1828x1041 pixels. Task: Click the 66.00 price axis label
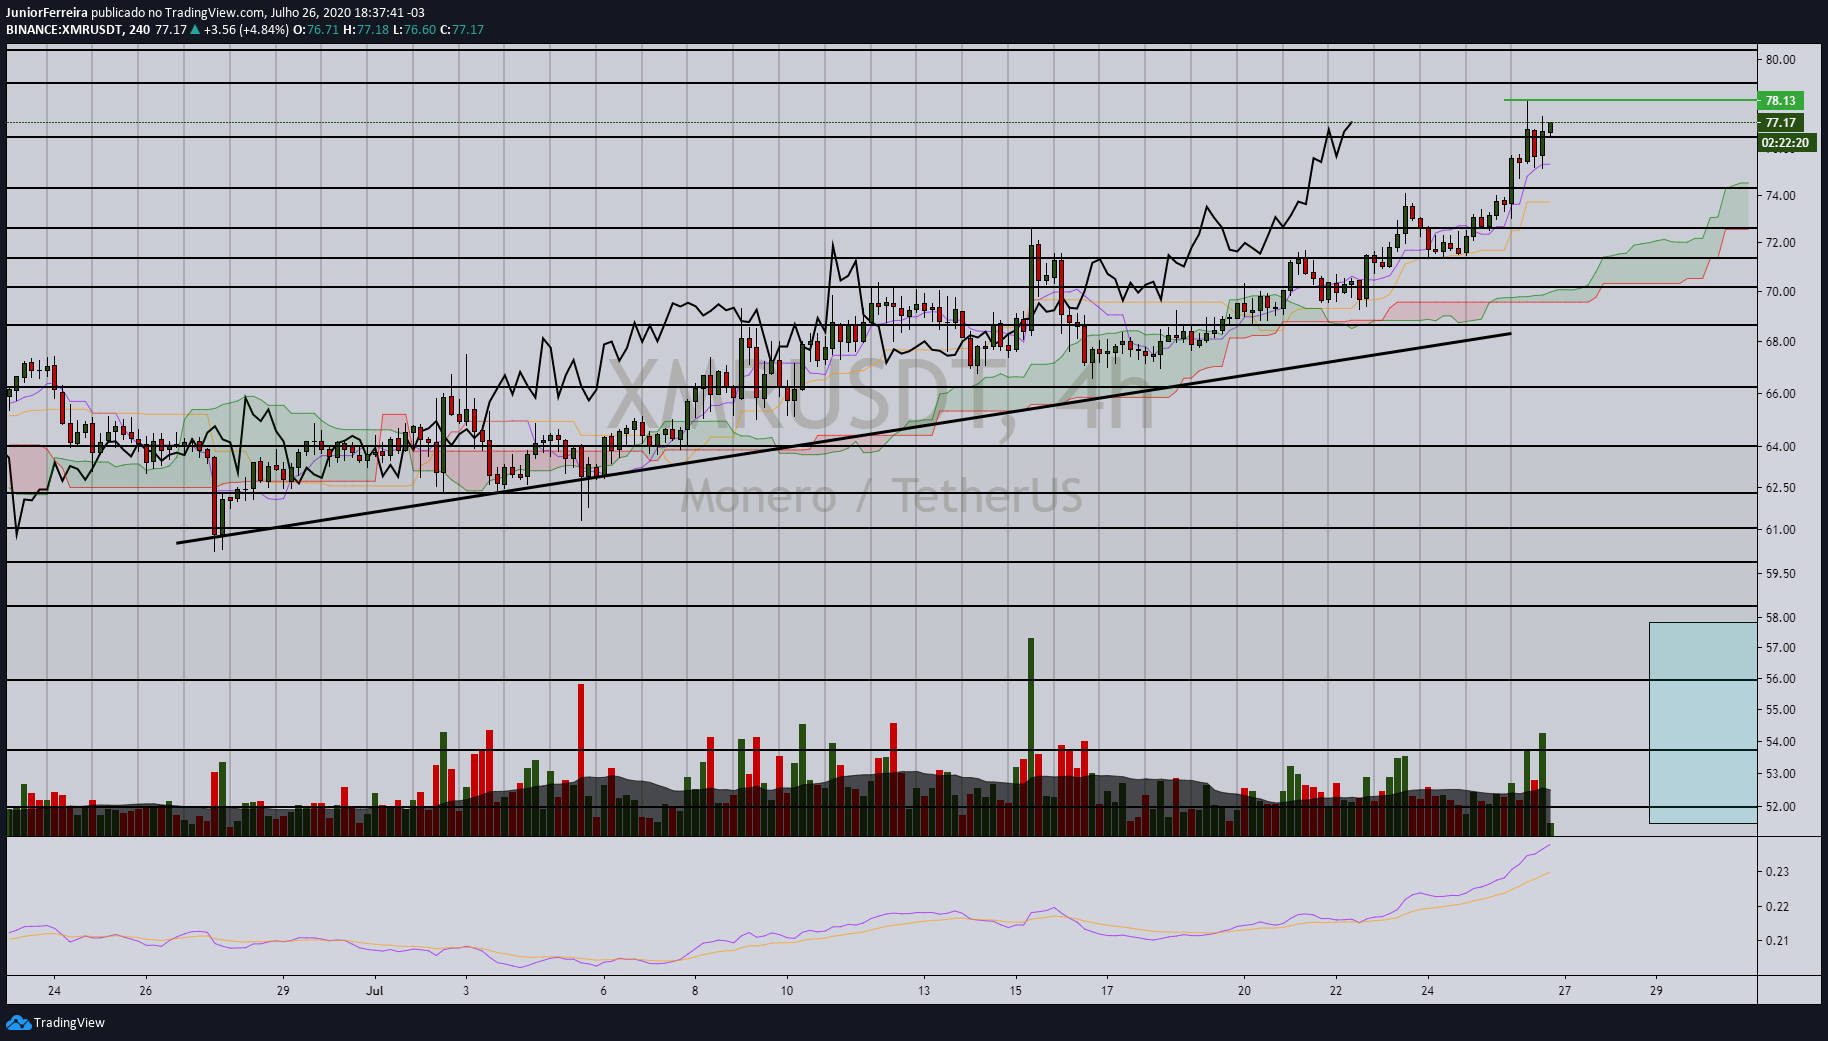[x=1780, y=393]
